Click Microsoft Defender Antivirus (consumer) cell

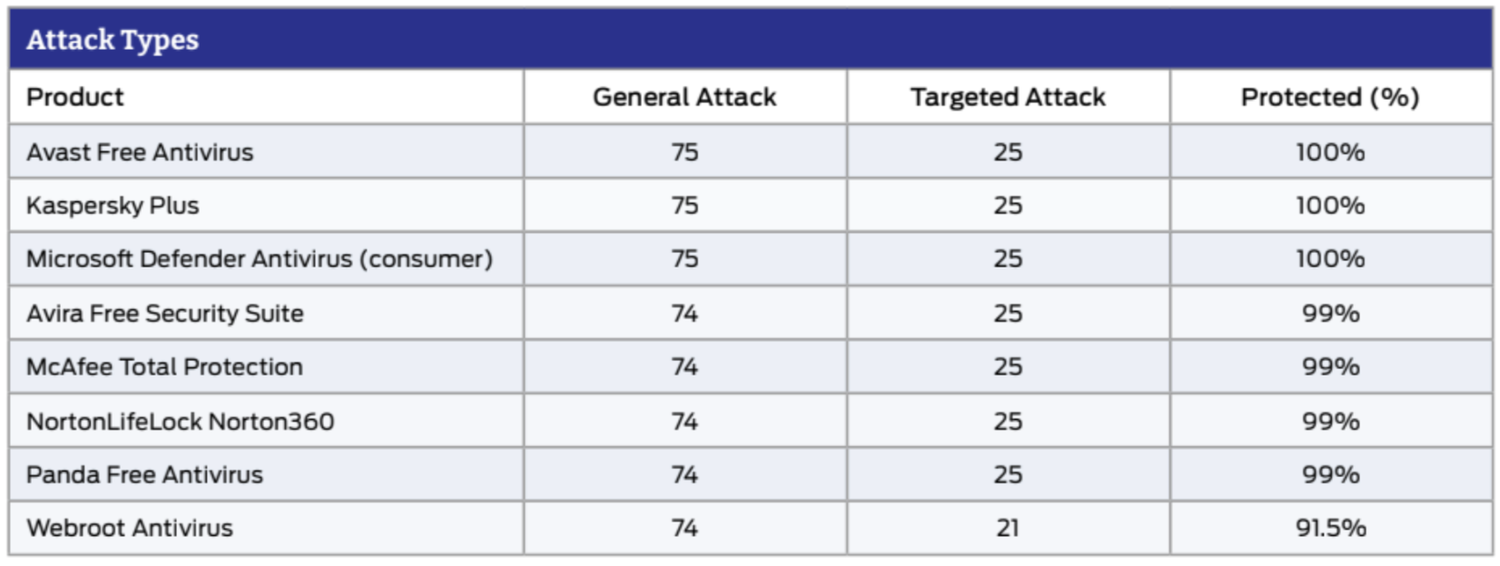click(x=259, y=259)
